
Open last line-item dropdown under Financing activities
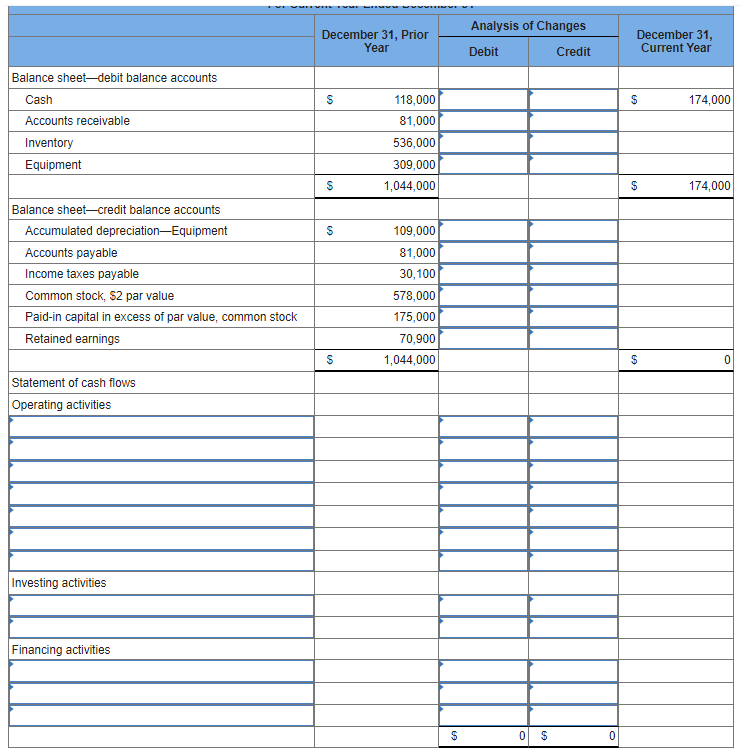[161, 716]
